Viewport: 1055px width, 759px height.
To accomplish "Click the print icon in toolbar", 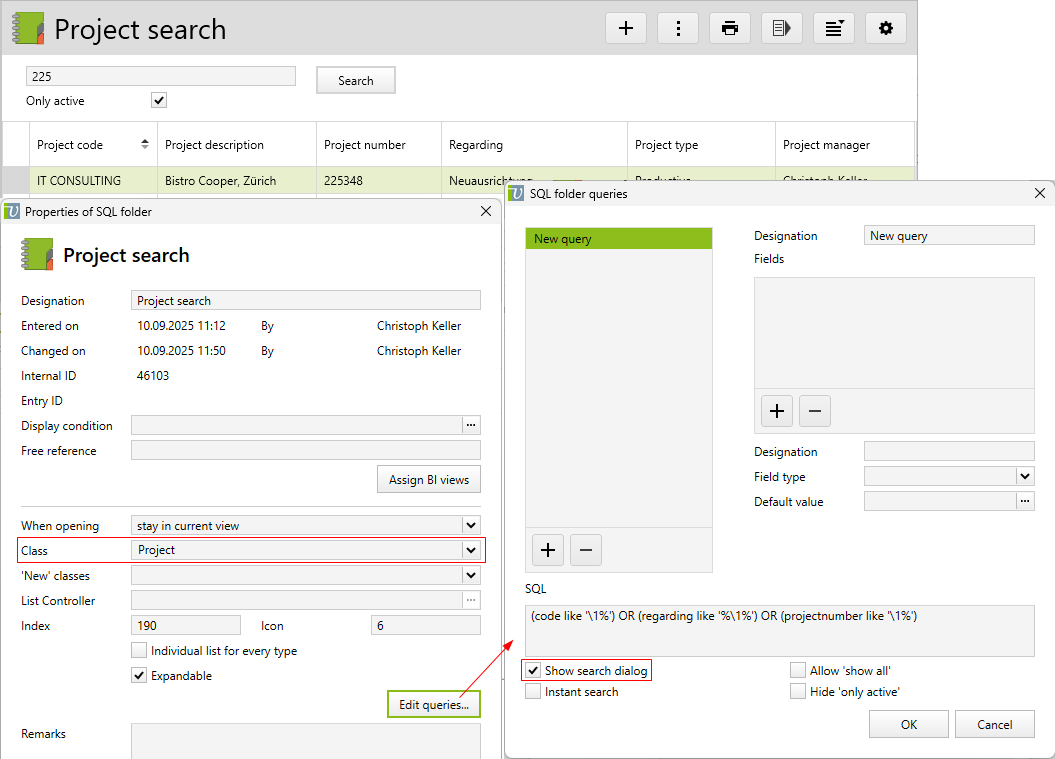I will pos(730,28).
